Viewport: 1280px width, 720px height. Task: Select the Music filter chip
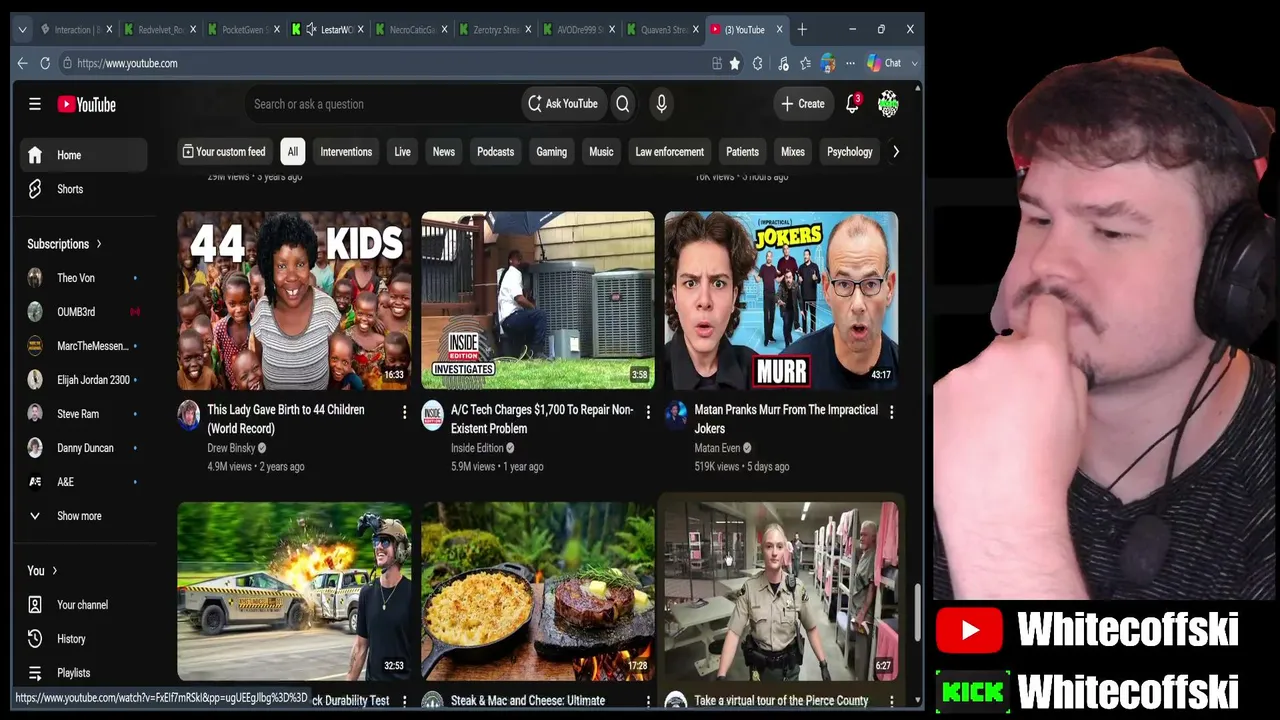coord(601,152)
